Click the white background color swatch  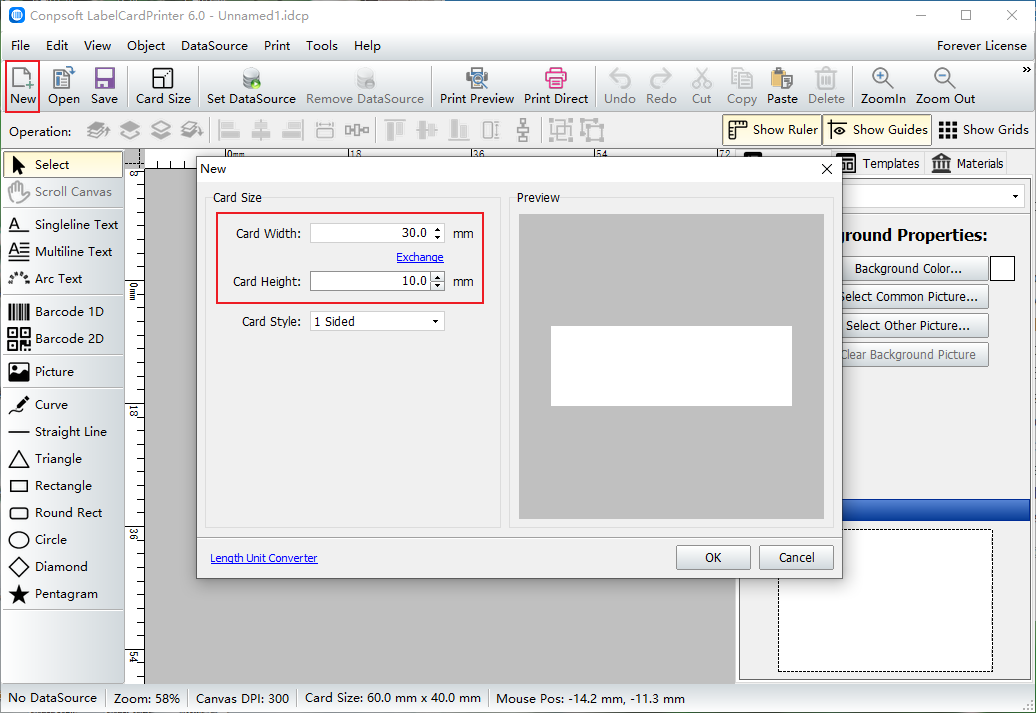pyautogui.click(x=1002, y=269)
